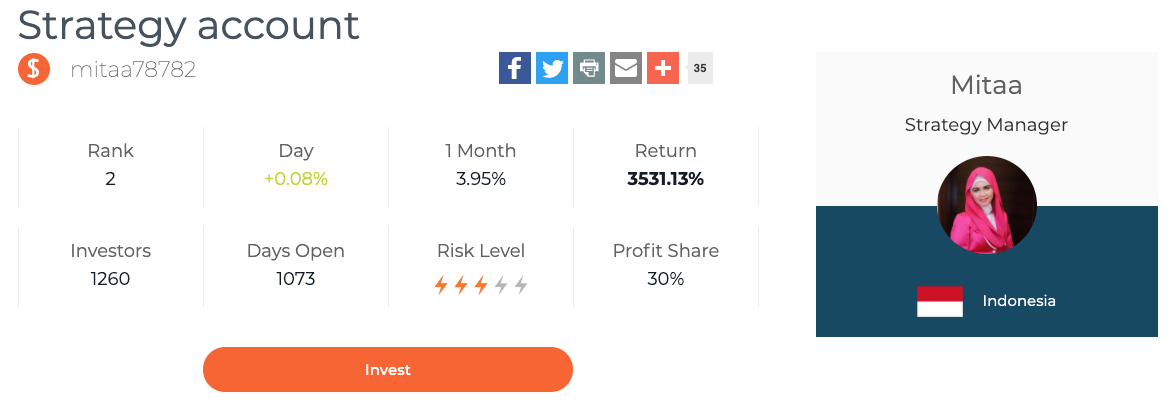Select the mitaa78782 account name
This screenshot has height=405, width=1170.
tap(133, 69)
